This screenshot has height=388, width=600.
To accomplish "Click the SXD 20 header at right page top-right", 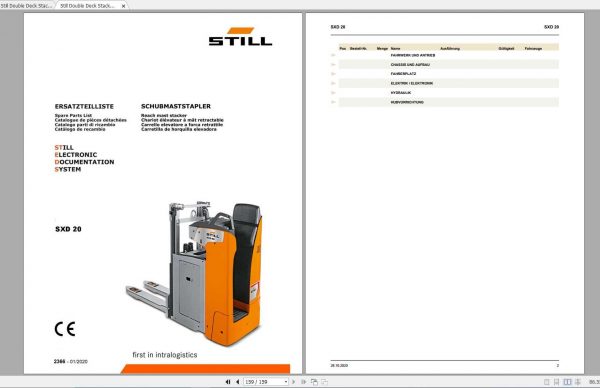I will pos(551,27).
